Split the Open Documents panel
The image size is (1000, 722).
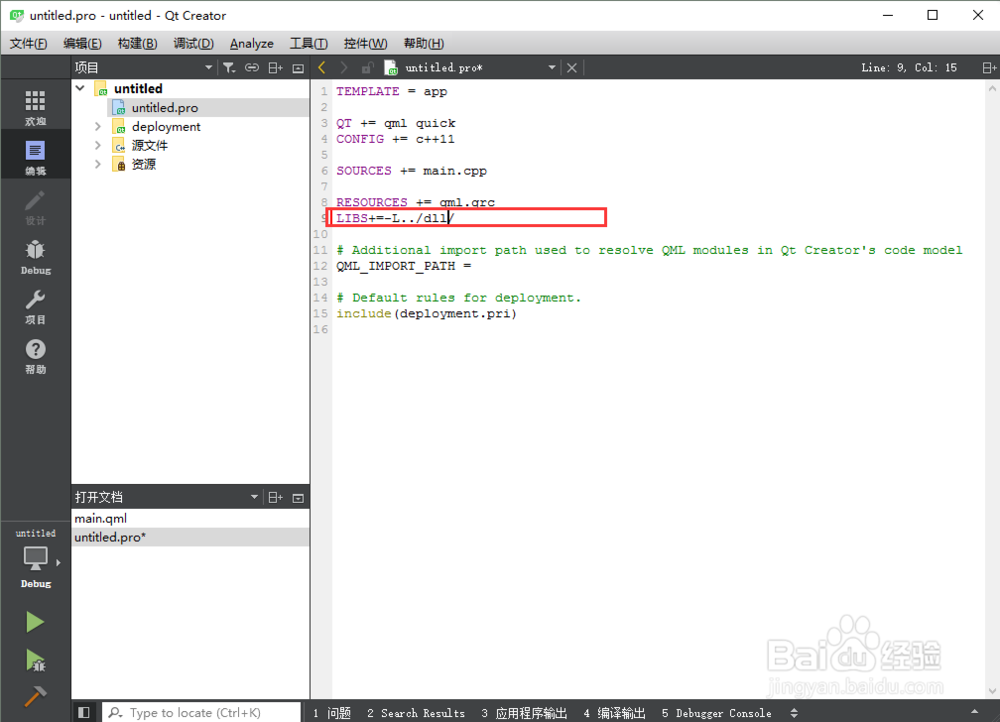(x=276, y=497)
